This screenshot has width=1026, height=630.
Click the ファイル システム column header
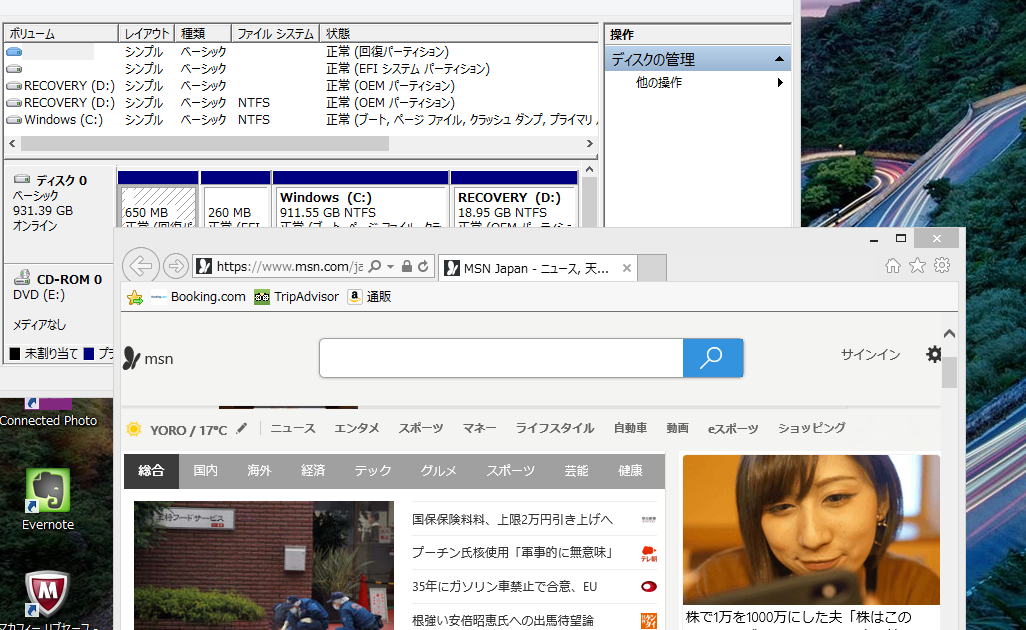pos(275,33)
